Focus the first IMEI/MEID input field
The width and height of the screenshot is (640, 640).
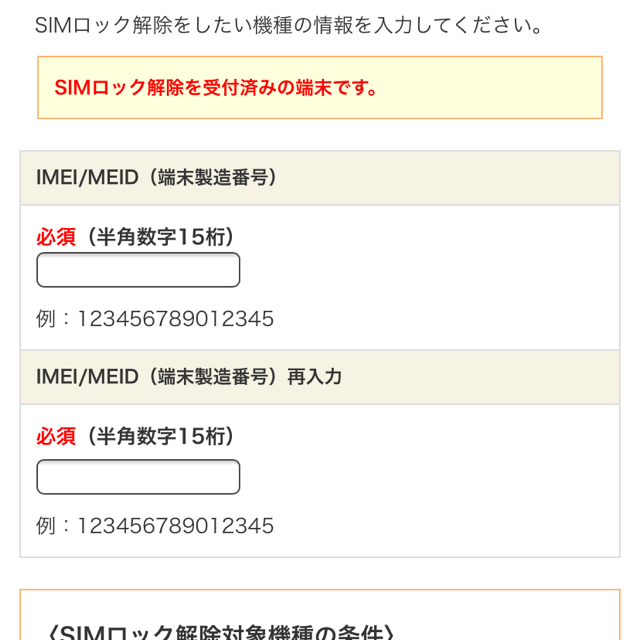tap(138, 270)
